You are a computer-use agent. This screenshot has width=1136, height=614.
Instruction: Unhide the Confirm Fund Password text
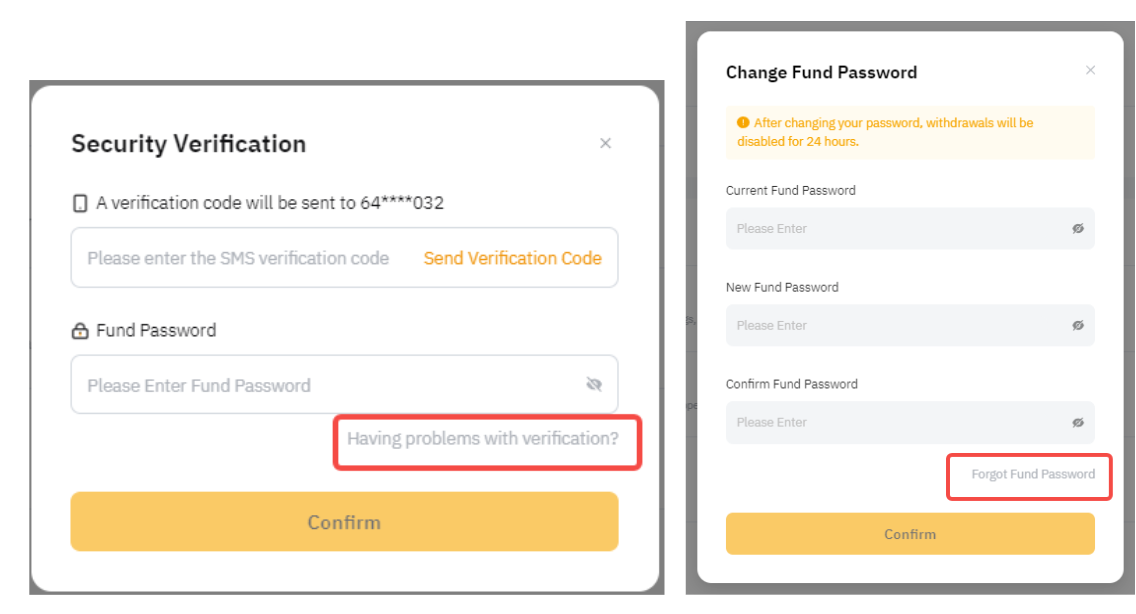1078,423
